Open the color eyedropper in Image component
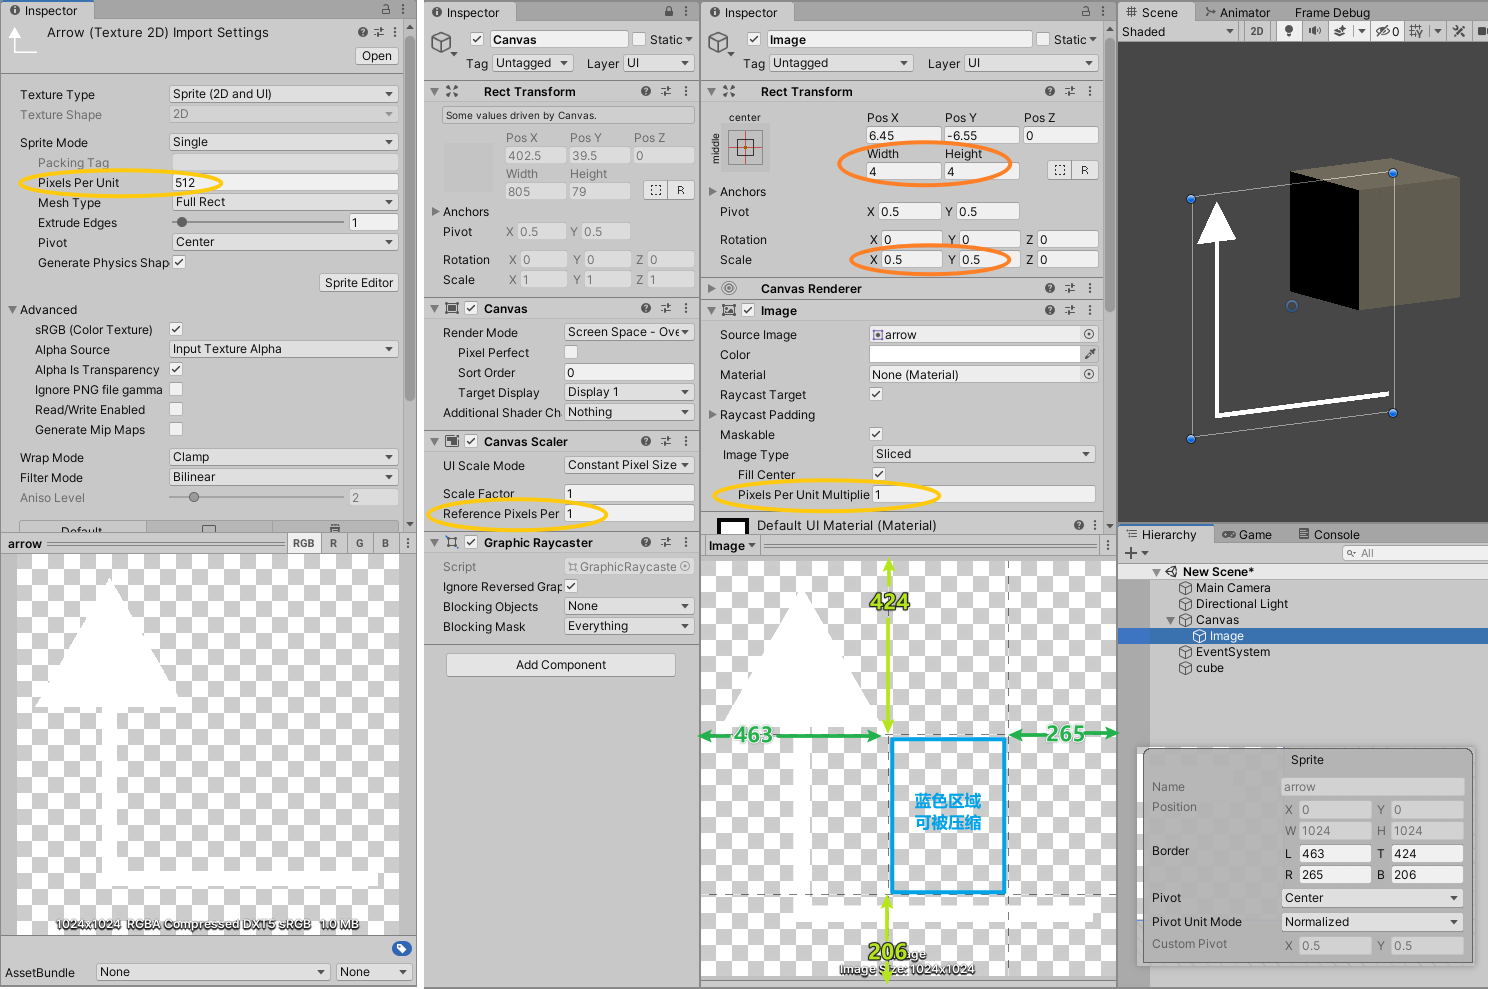 [1089, 354]
